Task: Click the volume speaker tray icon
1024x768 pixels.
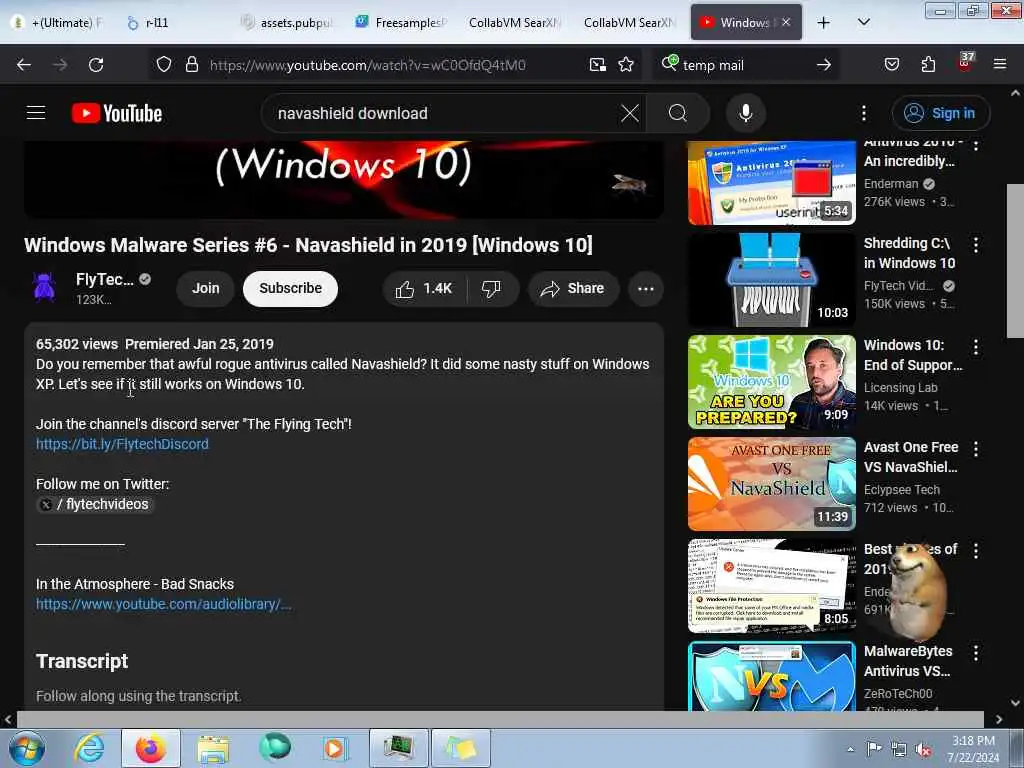Action: (923, 750)
